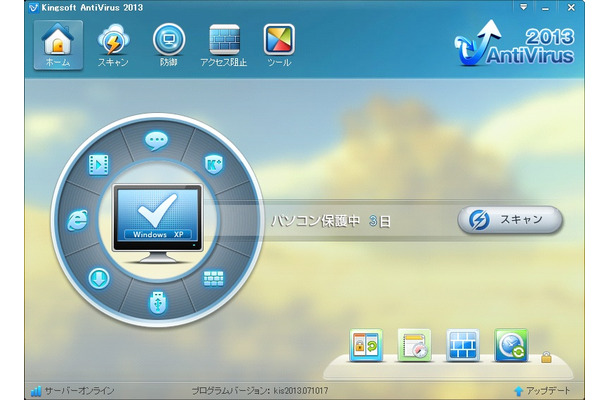
Task: Click the keyboard protection icon
Action: coord(213,279)
